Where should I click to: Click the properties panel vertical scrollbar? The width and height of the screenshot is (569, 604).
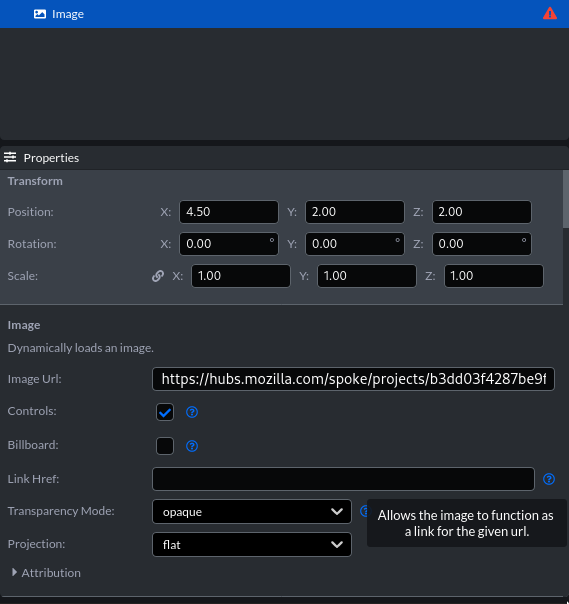(x=566, y=199)
